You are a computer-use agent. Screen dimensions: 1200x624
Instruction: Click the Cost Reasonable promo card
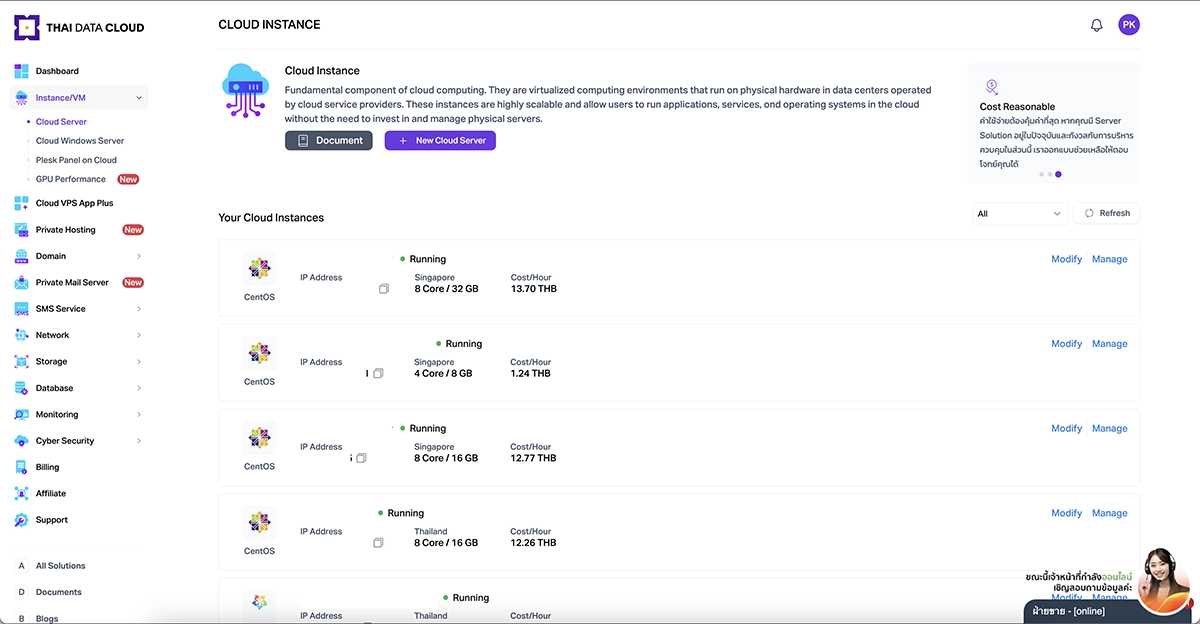point(1054,123)
